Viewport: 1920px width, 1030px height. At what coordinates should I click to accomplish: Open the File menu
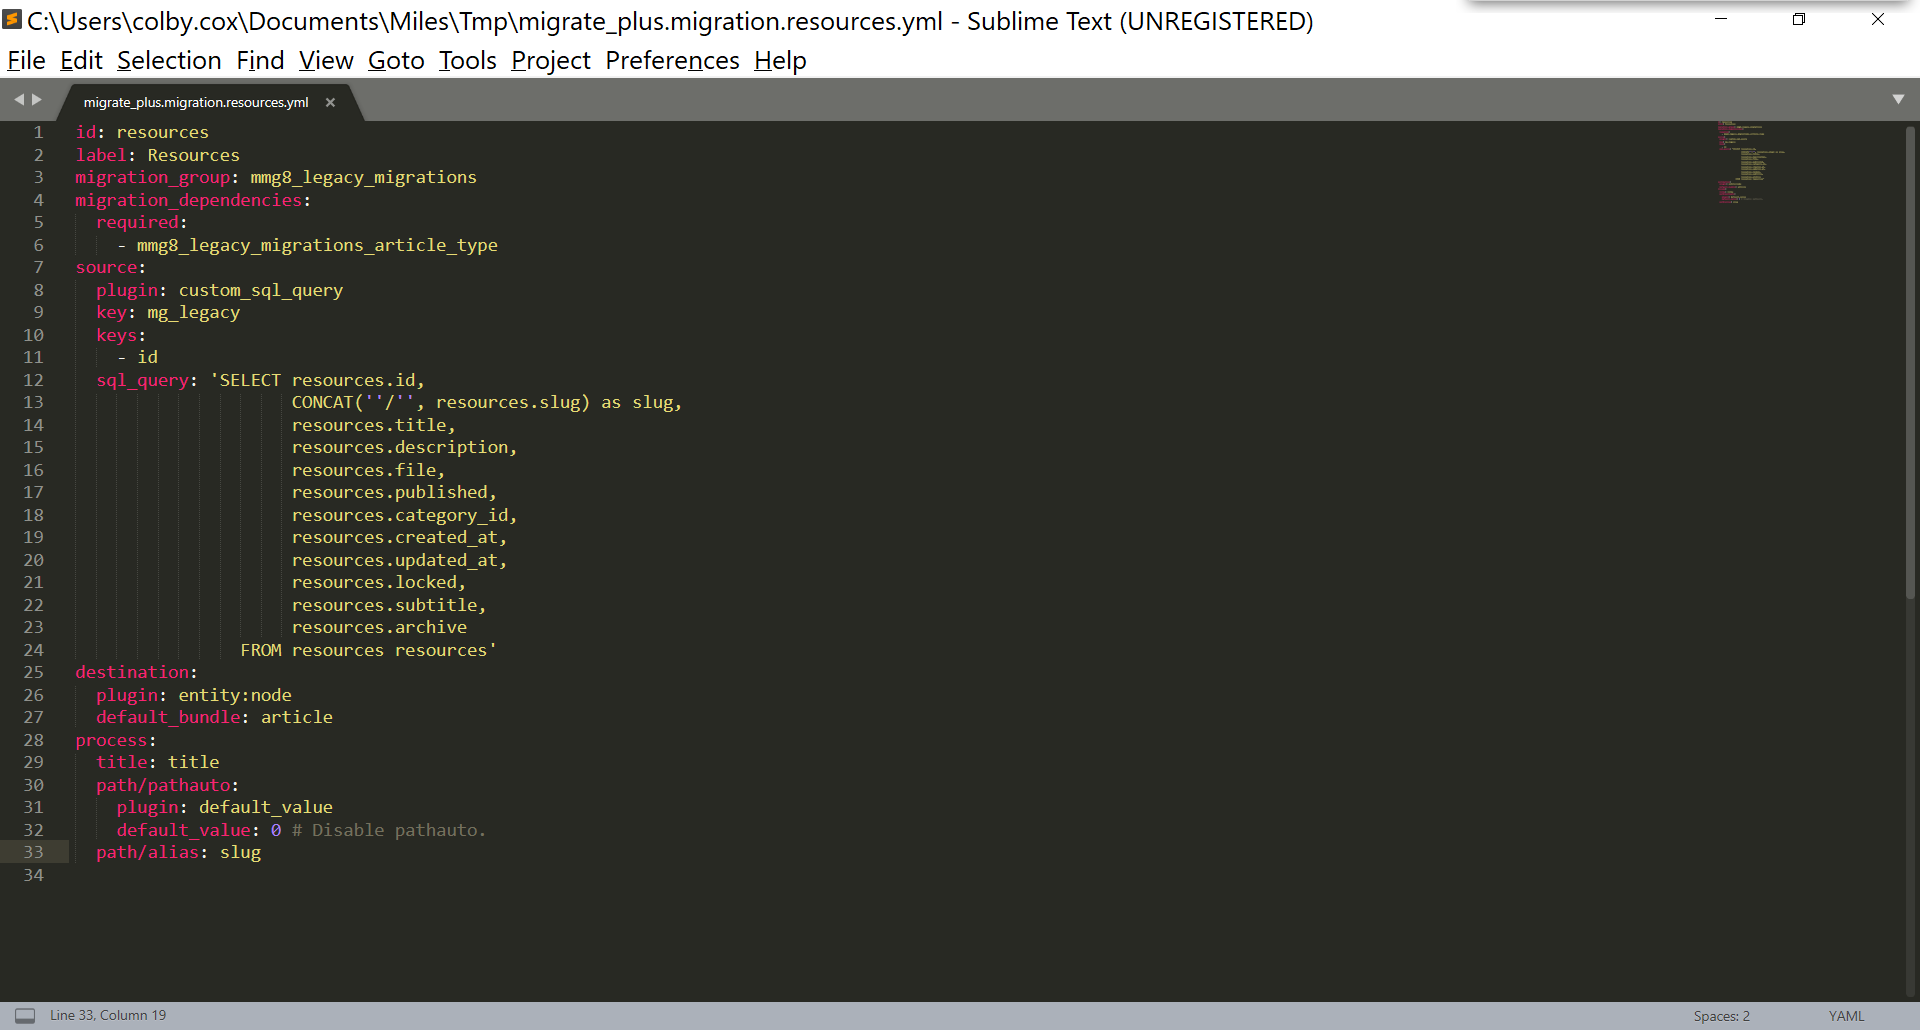click(26, 61)
